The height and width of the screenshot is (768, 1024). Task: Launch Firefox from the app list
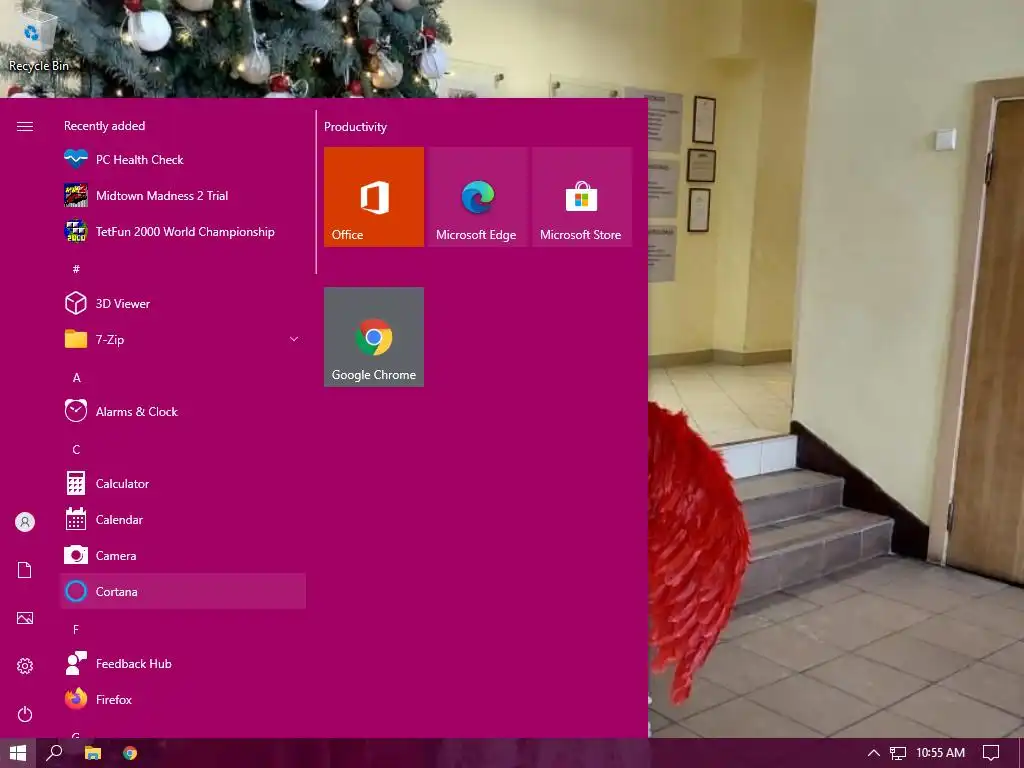(183, 699)
